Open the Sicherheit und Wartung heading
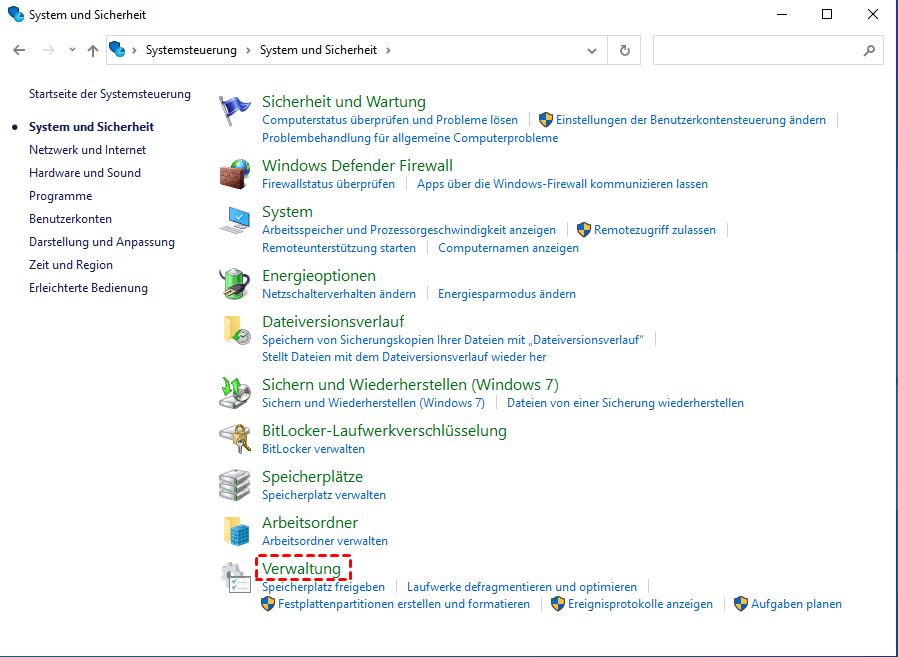Image resolution: width=898 pixels, height=657 pixels. tap(344, 101)
